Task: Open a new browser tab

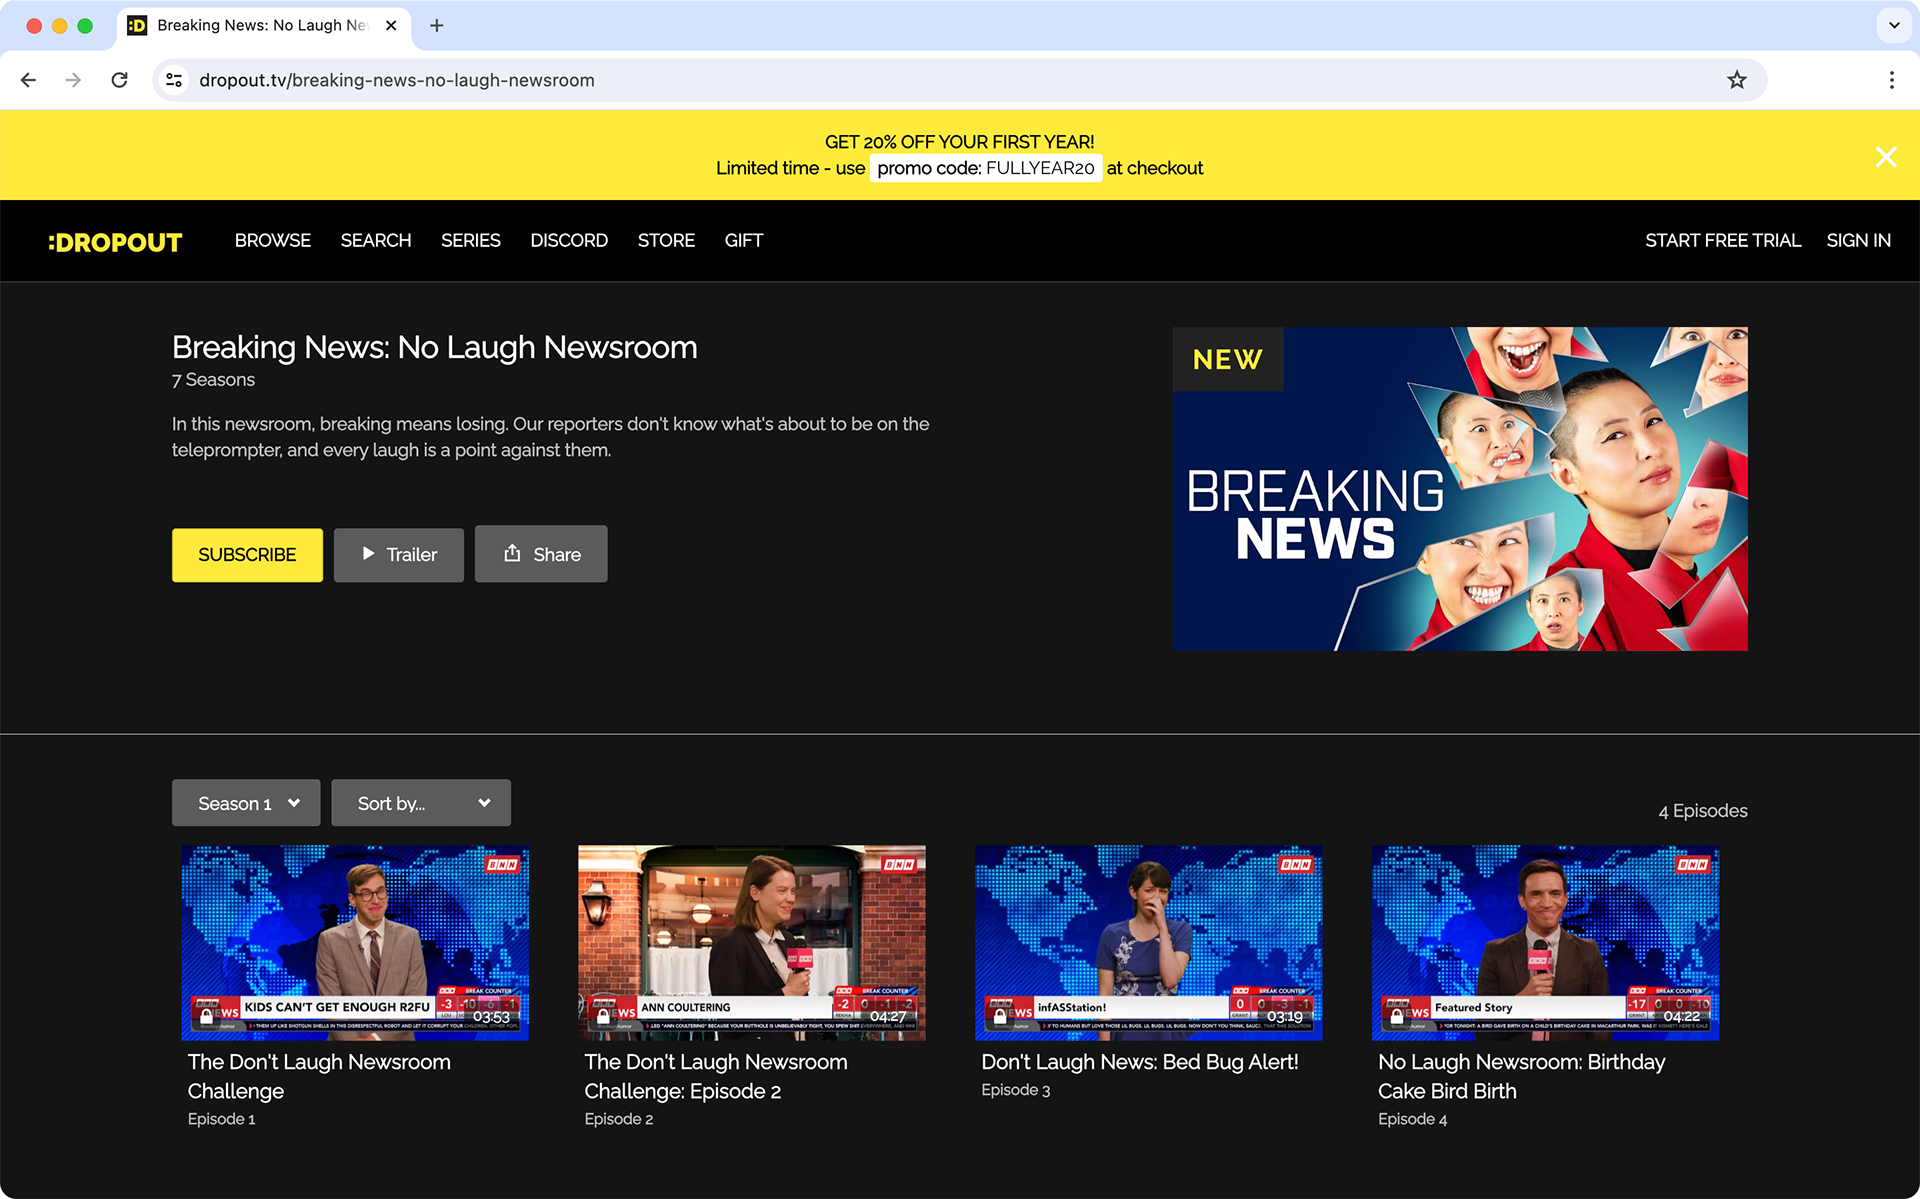Action: click(x=437, y=25)
